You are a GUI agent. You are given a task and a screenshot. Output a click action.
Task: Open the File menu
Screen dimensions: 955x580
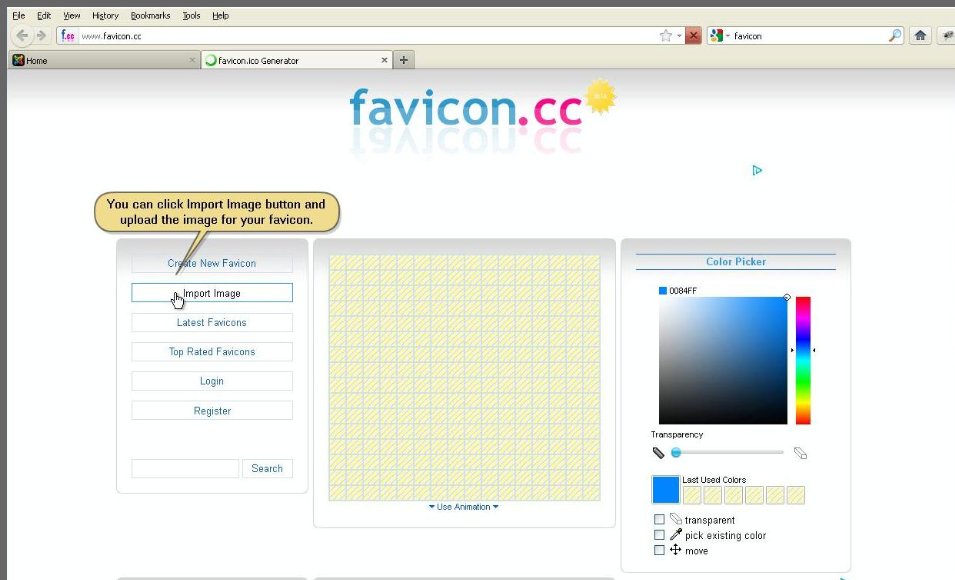click(19, 16)
